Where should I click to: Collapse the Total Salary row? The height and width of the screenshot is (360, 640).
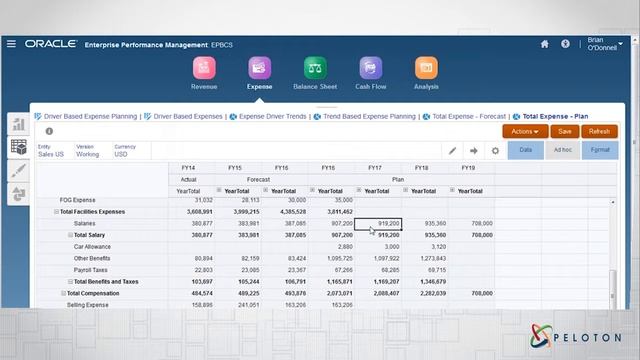click(70, 235)
